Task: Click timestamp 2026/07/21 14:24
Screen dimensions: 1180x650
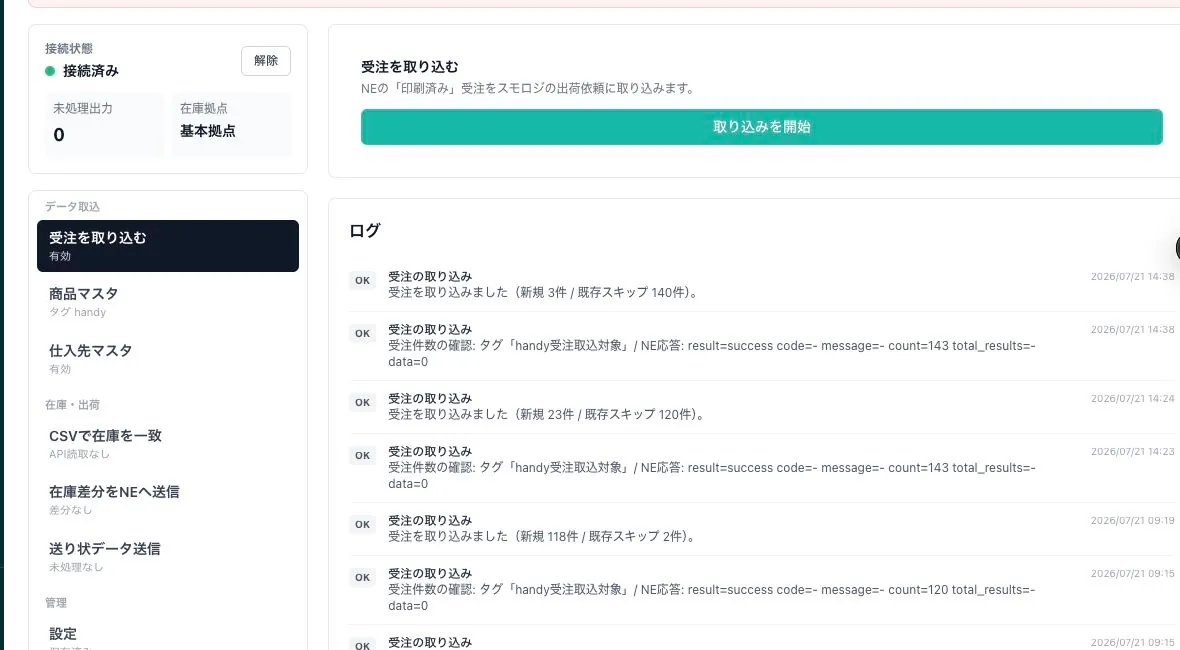Action: 1133,398
